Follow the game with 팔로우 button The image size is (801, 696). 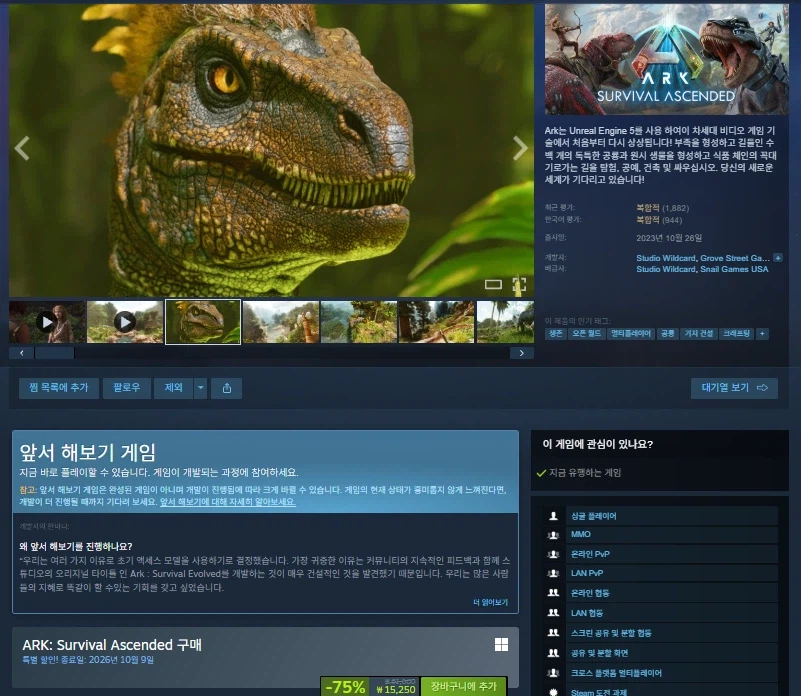click(127, 388)
